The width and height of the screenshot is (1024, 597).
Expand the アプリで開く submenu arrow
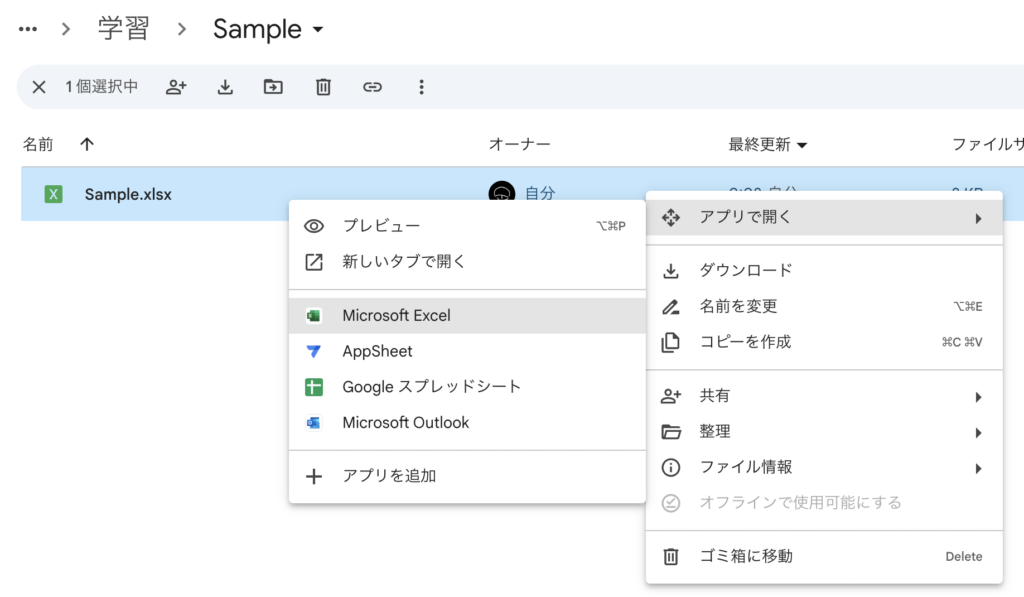coord(978,218)
